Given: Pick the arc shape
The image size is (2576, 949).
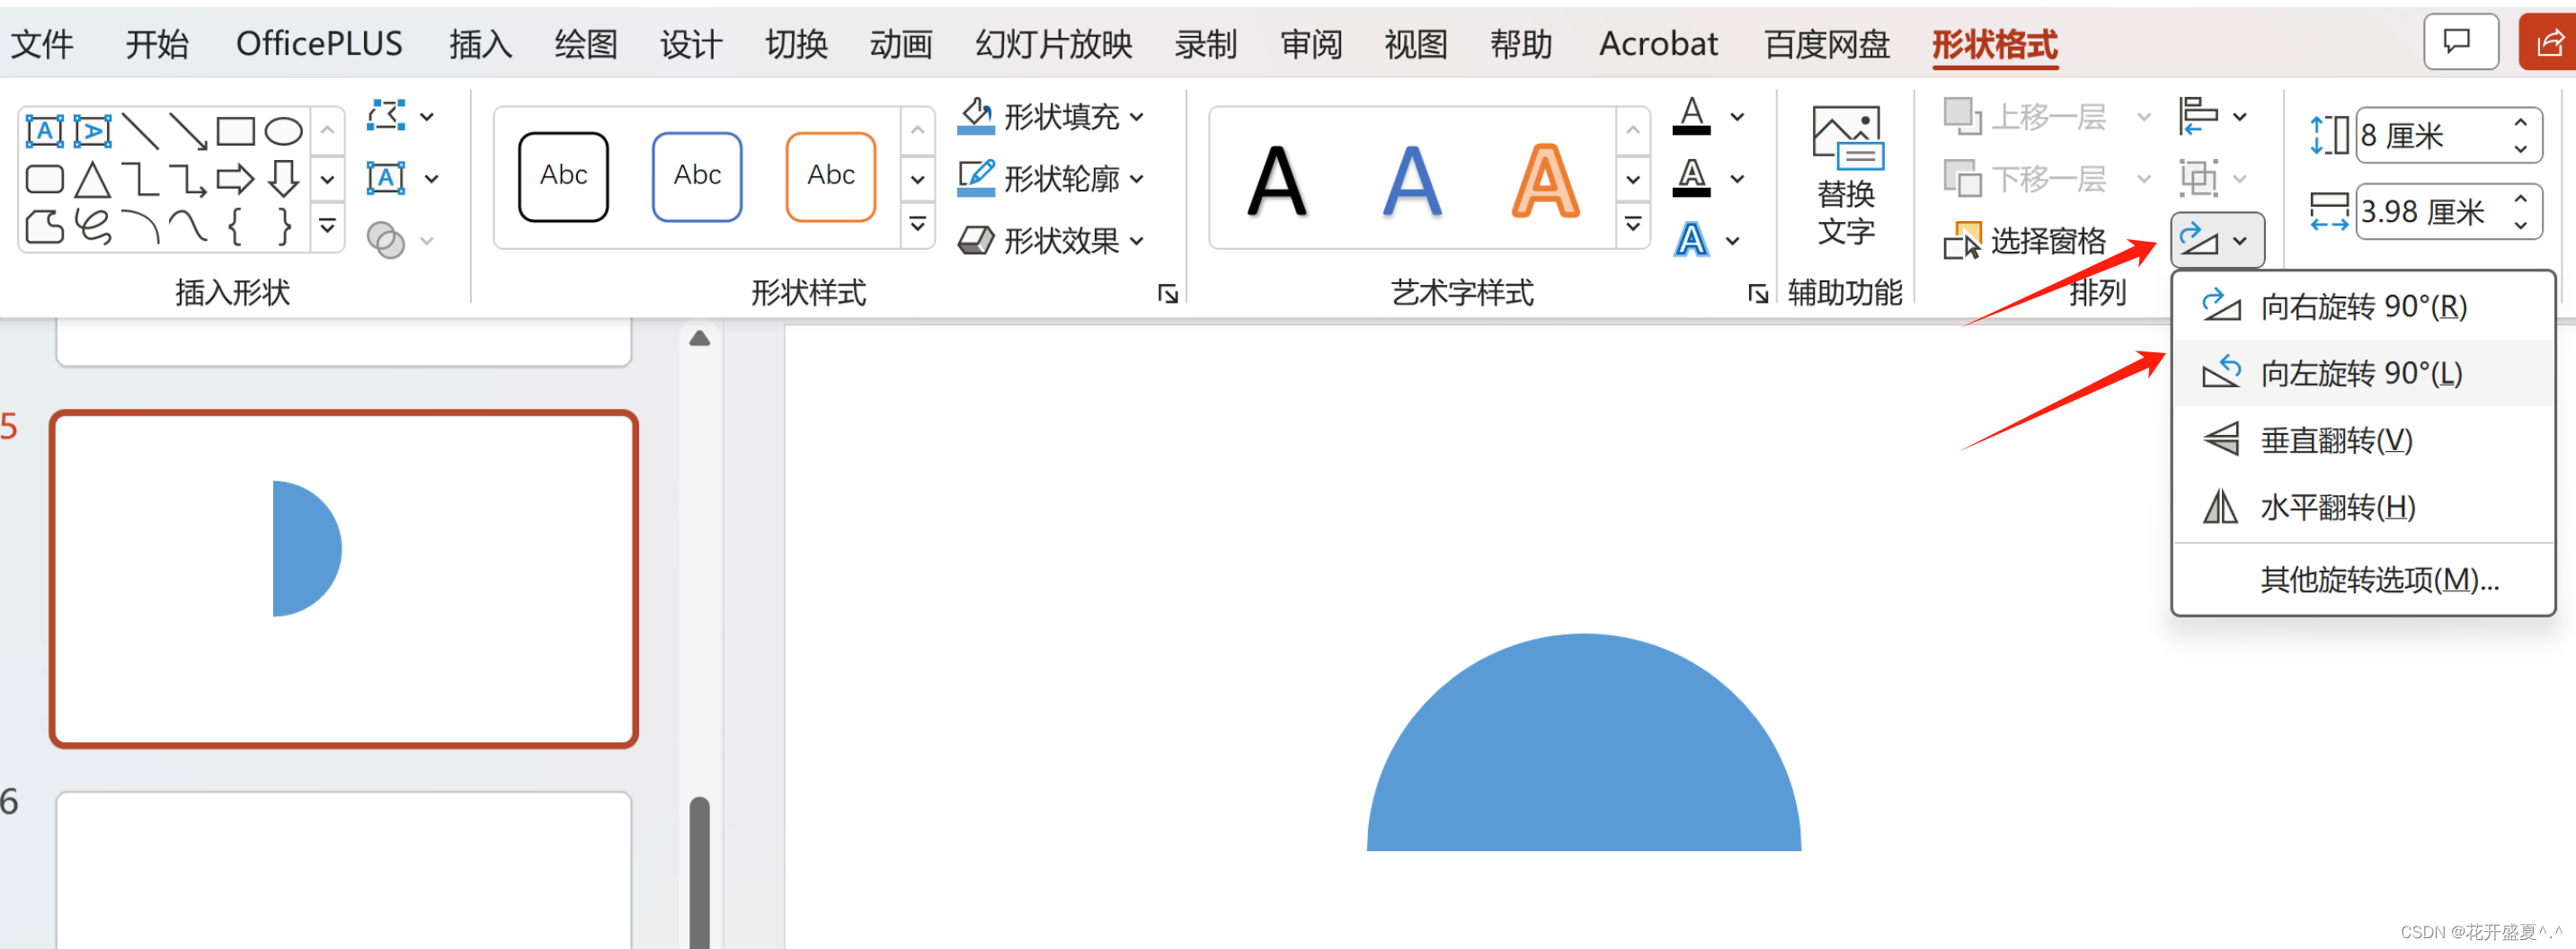Looking at the screenshot, I should [x=140, y=228].
